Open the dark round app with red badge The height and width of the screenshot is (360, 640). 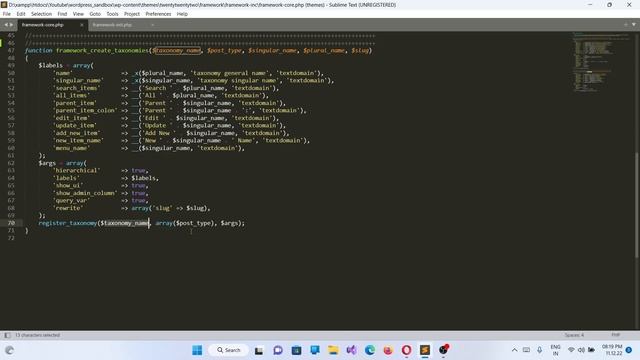pos(444,350)
